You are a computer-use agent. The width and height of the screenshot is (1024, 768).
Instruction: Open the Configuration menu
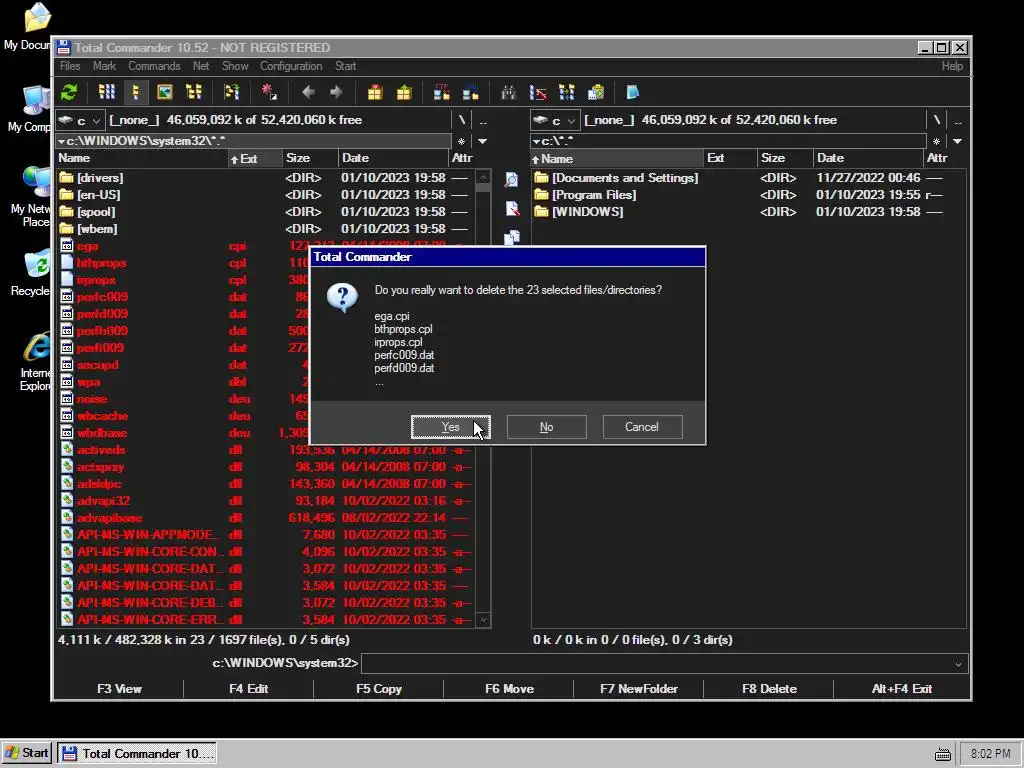291,66
